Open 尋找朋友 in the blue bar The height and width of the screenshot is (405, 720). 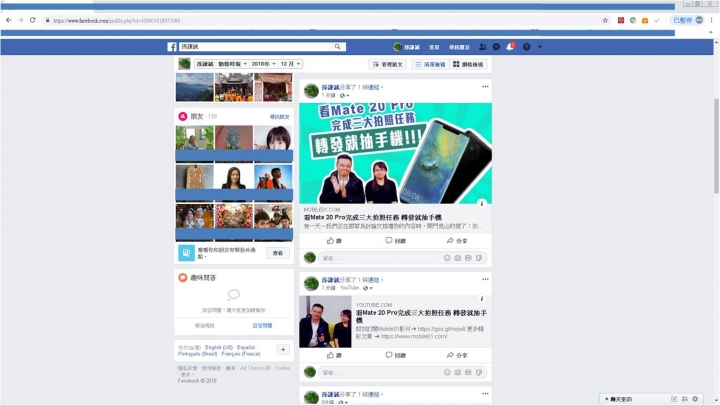(x=459, y=47)
